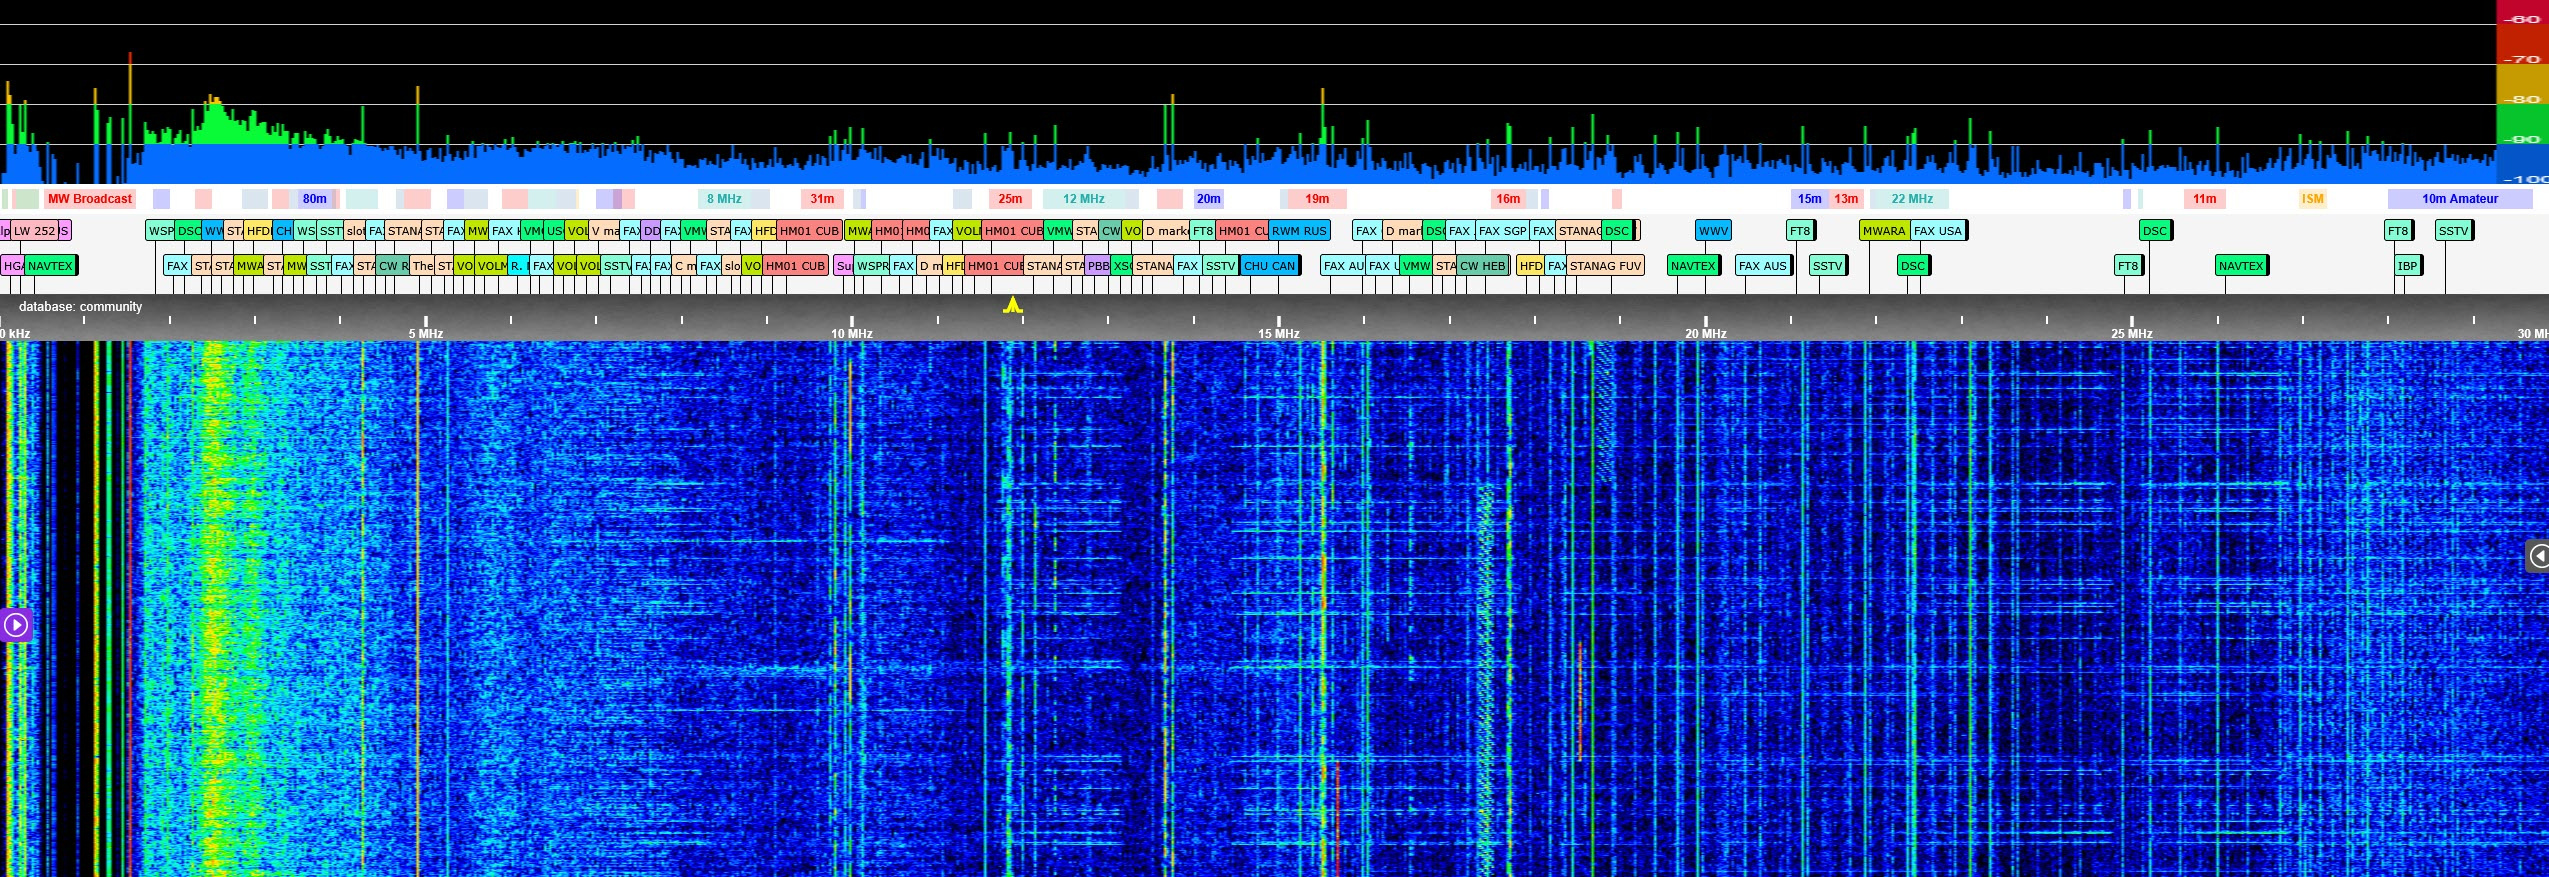Click the CW HEB station label
This screenshot has height=877, width=2549.
(x=1481, y=266)
